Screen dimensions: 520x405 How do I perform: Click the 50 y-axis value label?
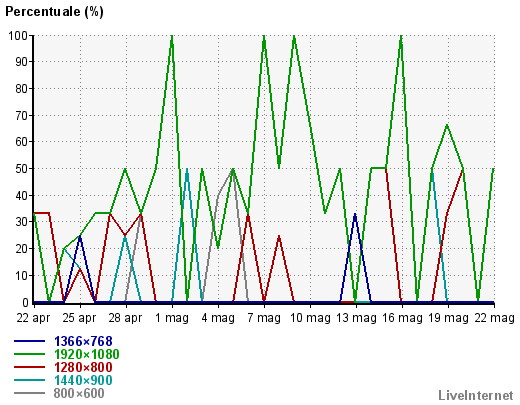(21, 169)
